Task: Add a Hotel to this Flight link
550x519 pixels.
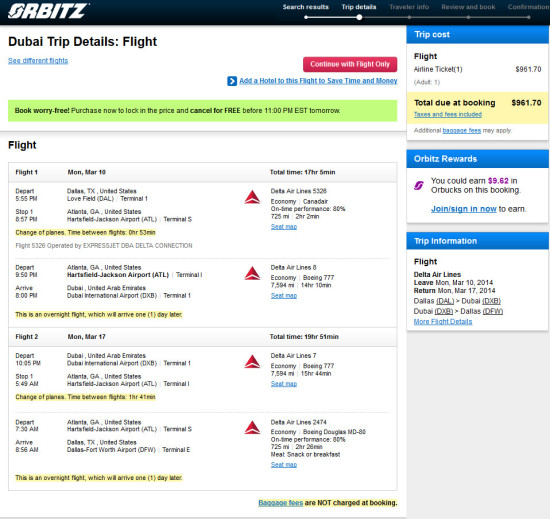Action: (x=318, y=81)
